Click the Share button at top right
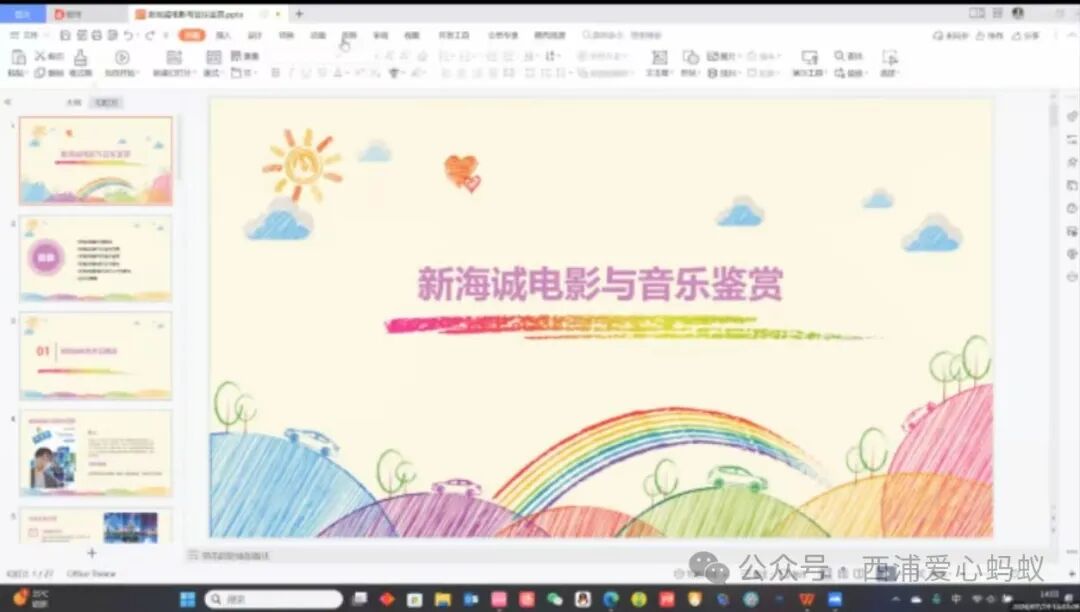Image resolution: width=1080 pixels, height=612 pixels. coord(1025,35)
